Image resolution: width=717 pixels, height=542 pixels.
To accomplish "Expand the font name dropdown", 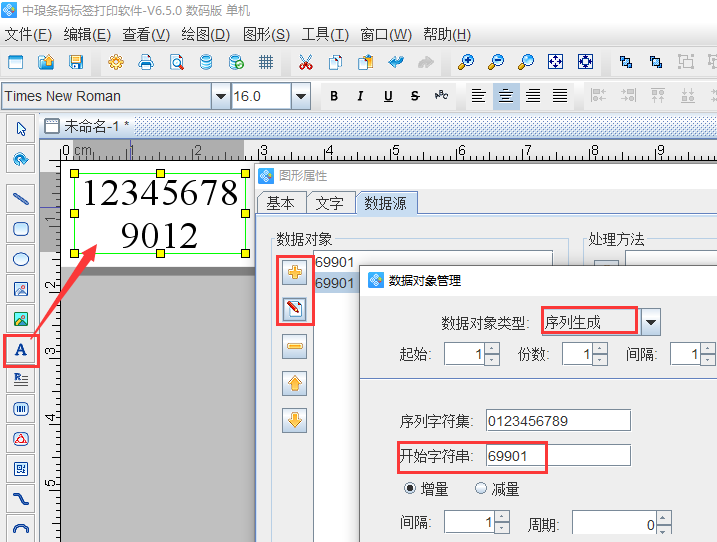I will pos(221,96).
